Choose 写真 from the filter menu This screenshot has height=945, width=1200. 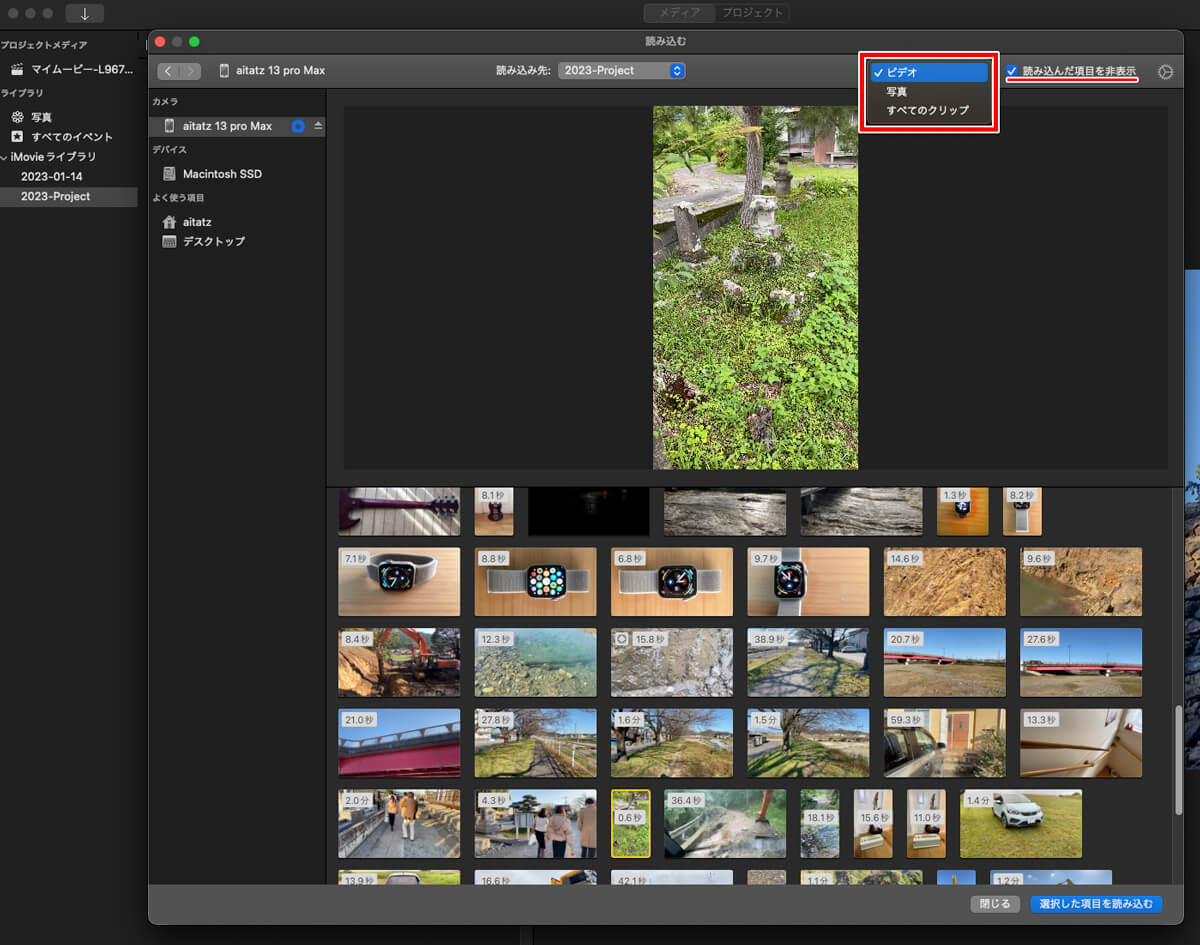pos(897,91)
